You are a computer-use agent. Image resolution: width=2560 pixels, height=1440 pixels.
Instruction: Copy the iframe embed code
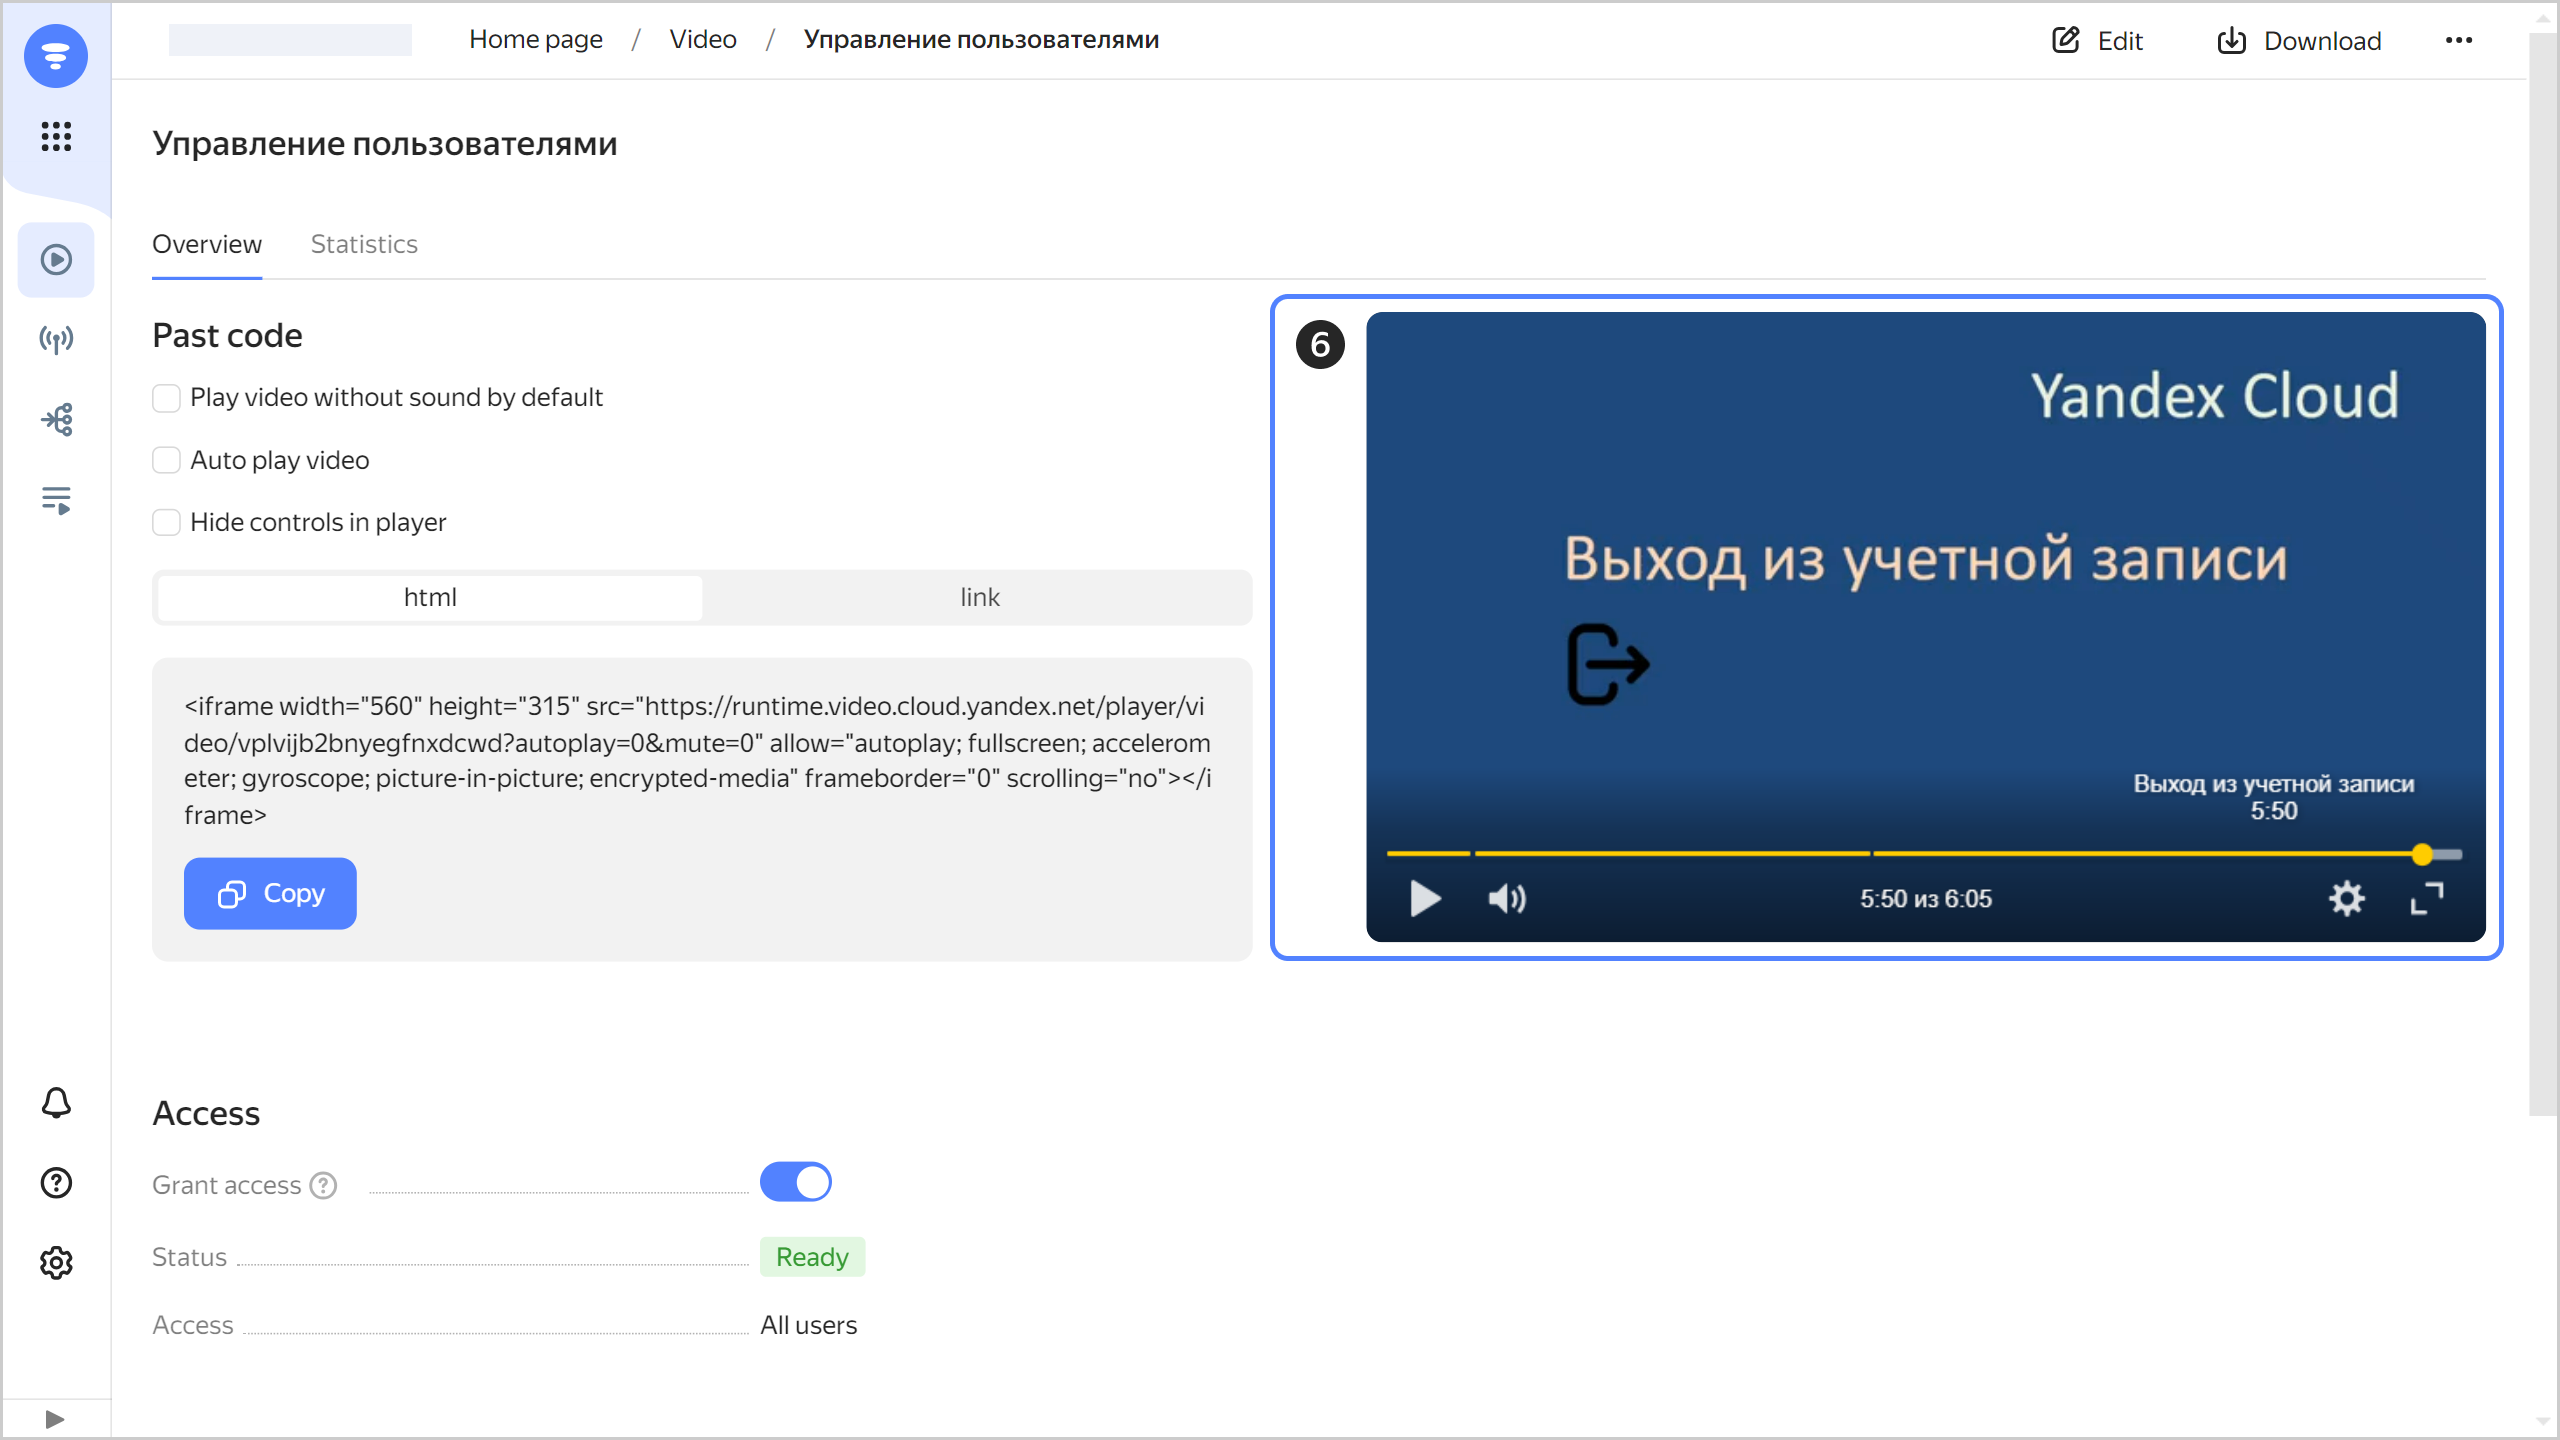pyautogui.click(x=270, y=893)
